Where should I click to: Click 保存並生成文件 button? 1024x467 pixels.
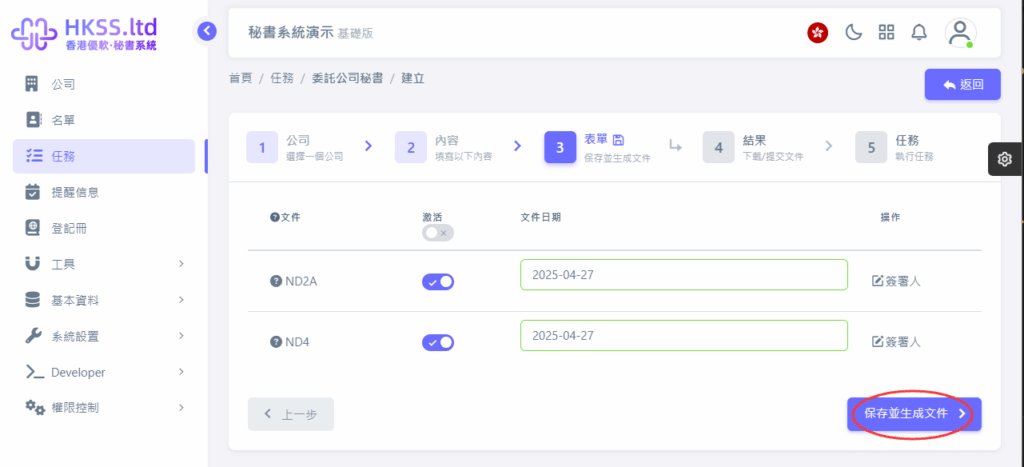[x=914, y=414]
